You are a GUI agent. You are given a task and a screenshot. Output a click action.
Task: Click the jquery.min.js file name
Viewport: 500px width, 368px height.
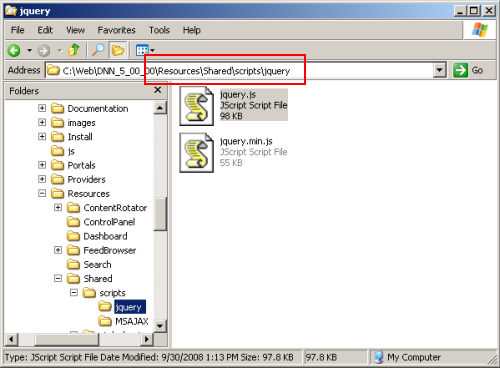[246, 141]
